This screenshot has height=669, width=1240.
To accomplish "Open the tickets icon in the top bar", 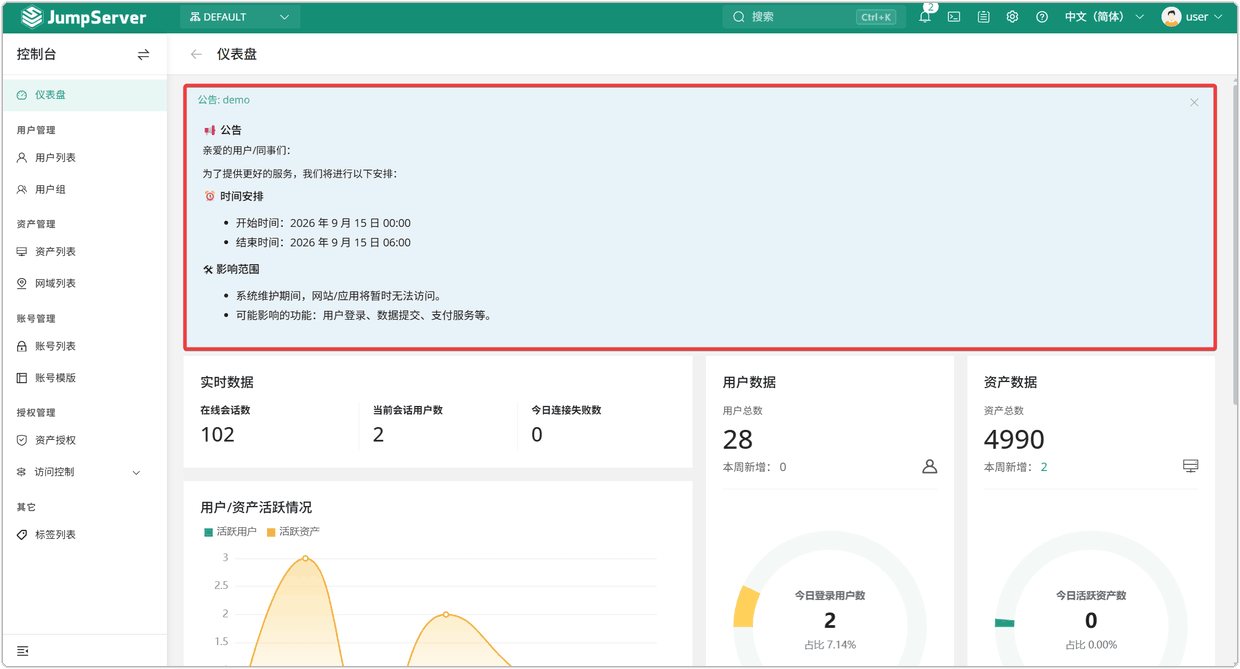I will point(983,17).
